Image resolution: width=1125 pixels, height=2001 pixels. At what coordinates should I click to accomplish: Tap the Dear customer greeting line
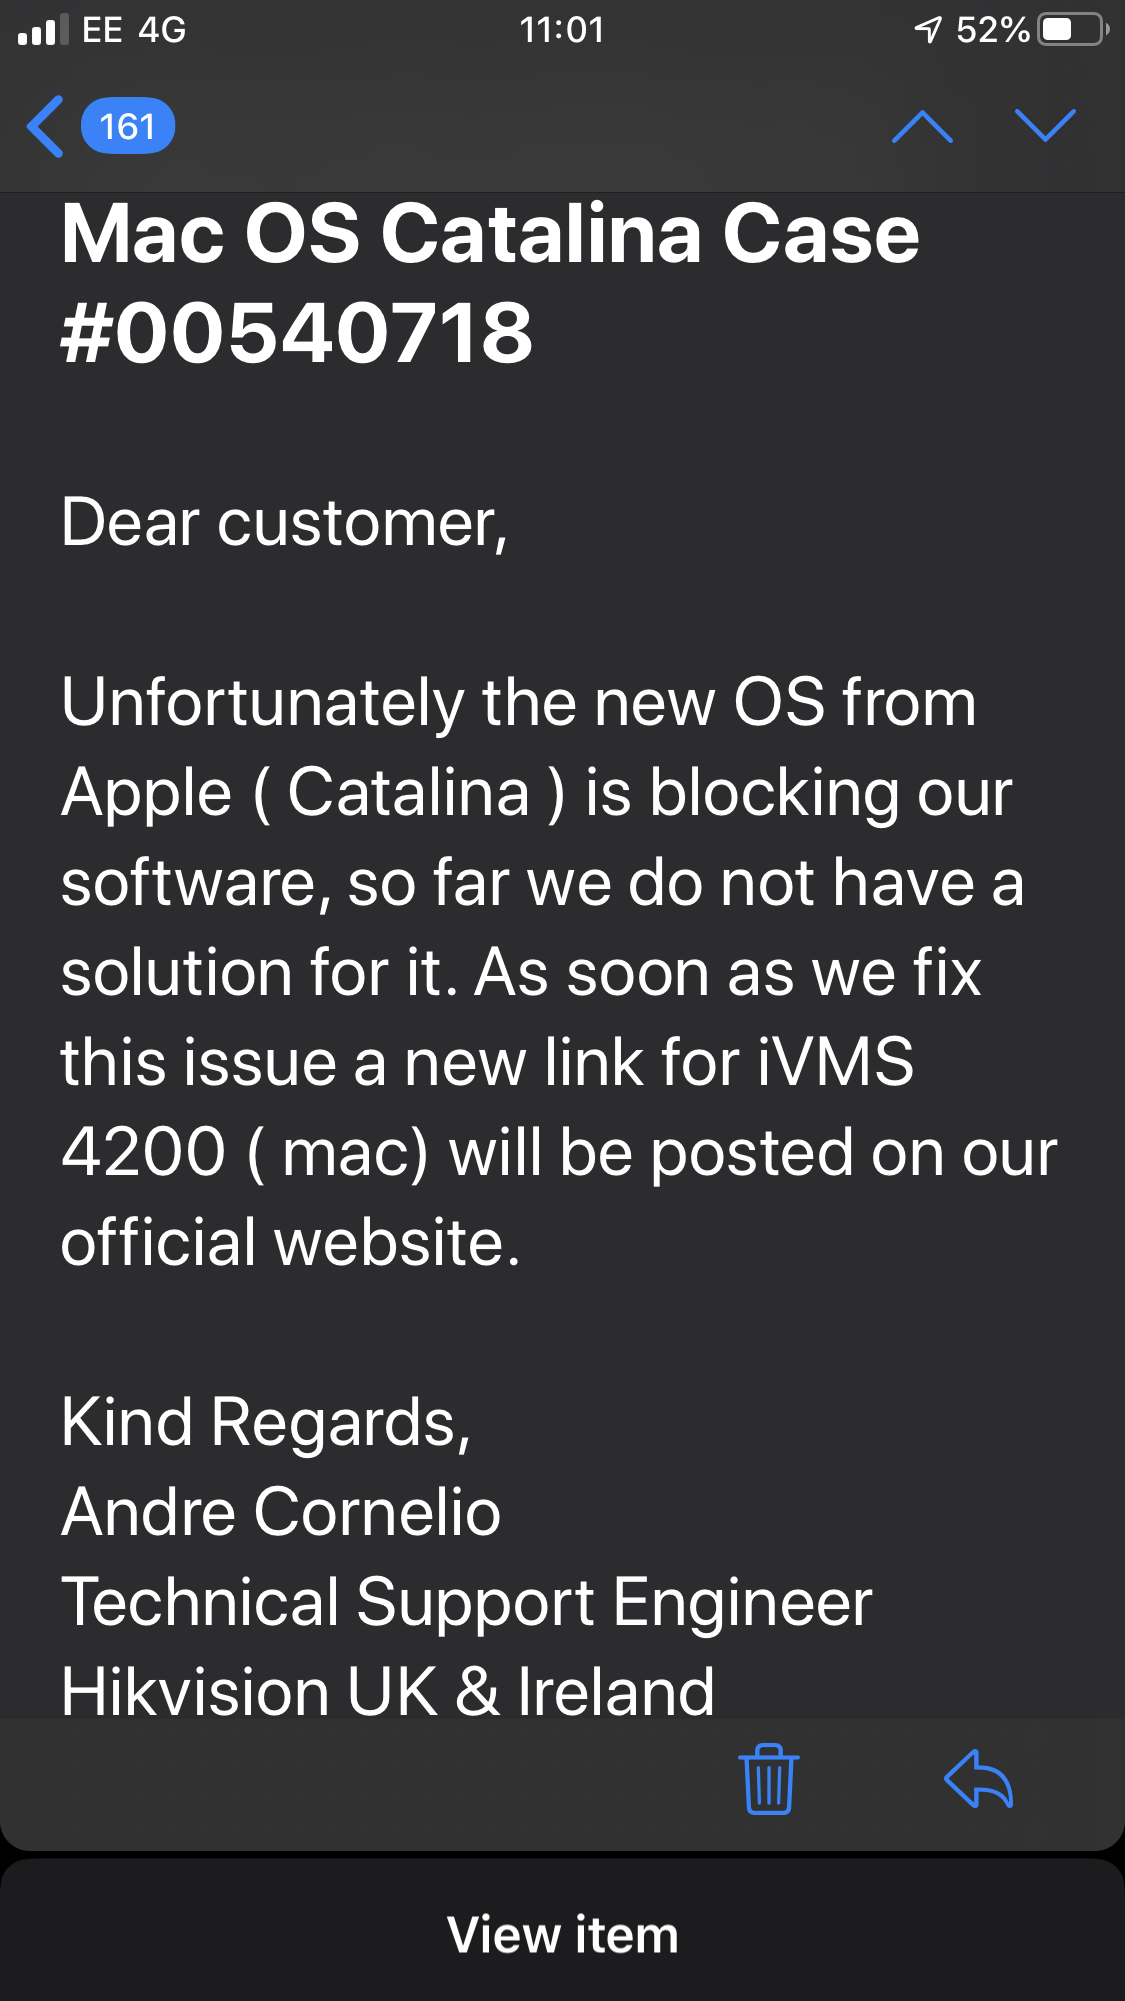tap(285, 523)
